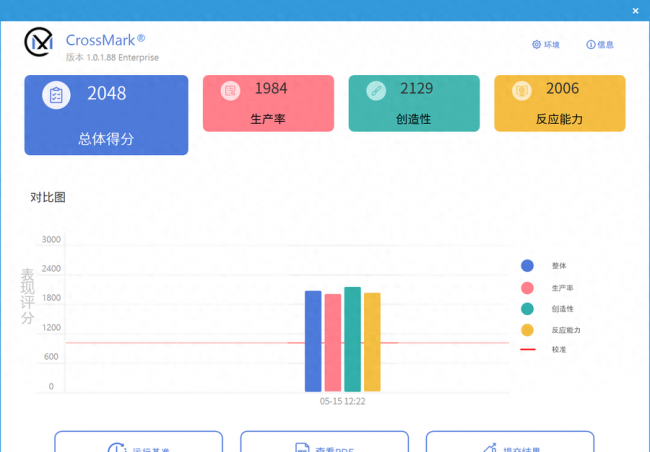Image resolution: width=650 pixels, height=452 pixels.
Task: Click the teal 创造性 legend dot
Action: pos(527,309)
